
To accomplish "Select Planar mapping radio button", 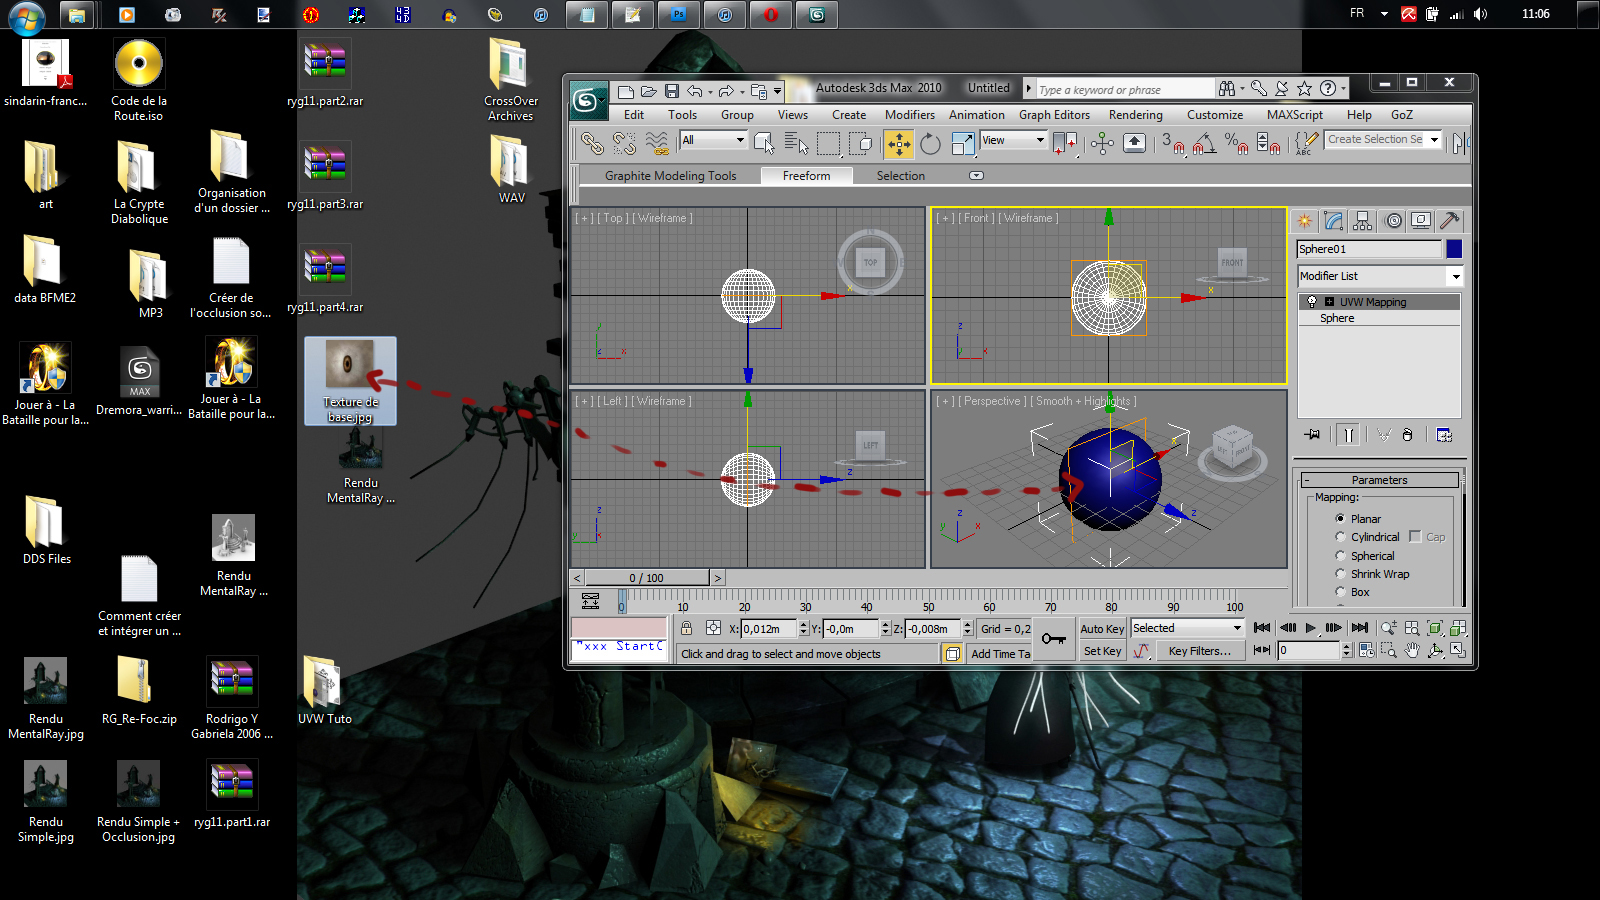I will 1340,519.
